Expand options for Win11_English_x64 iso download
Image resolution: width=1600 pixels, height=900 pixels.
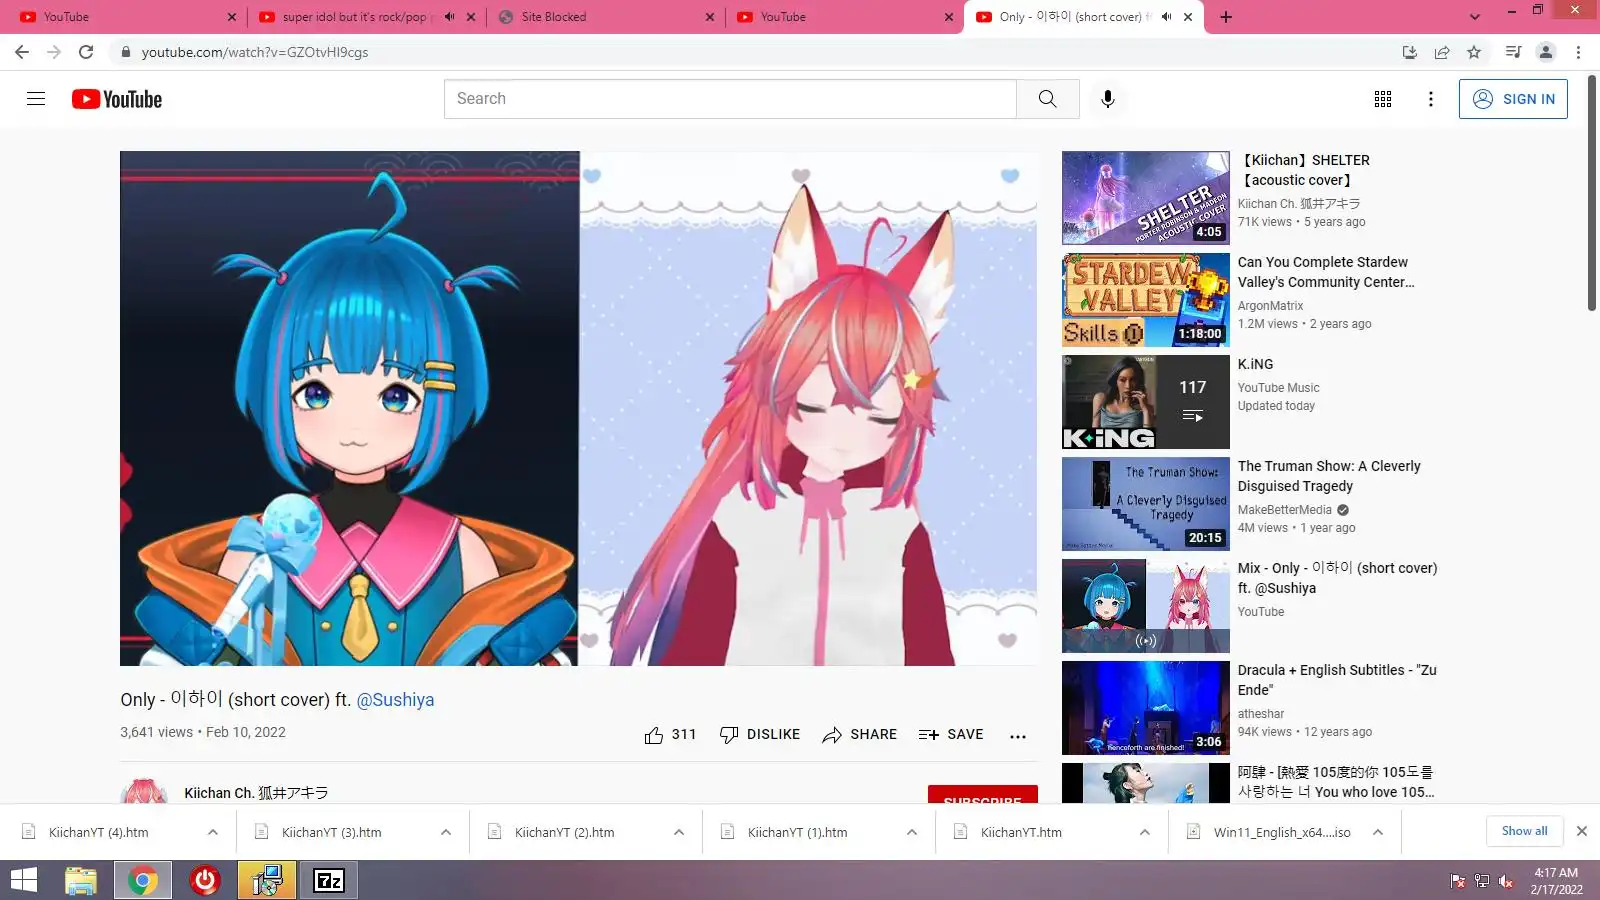[x=1378, y=832]
